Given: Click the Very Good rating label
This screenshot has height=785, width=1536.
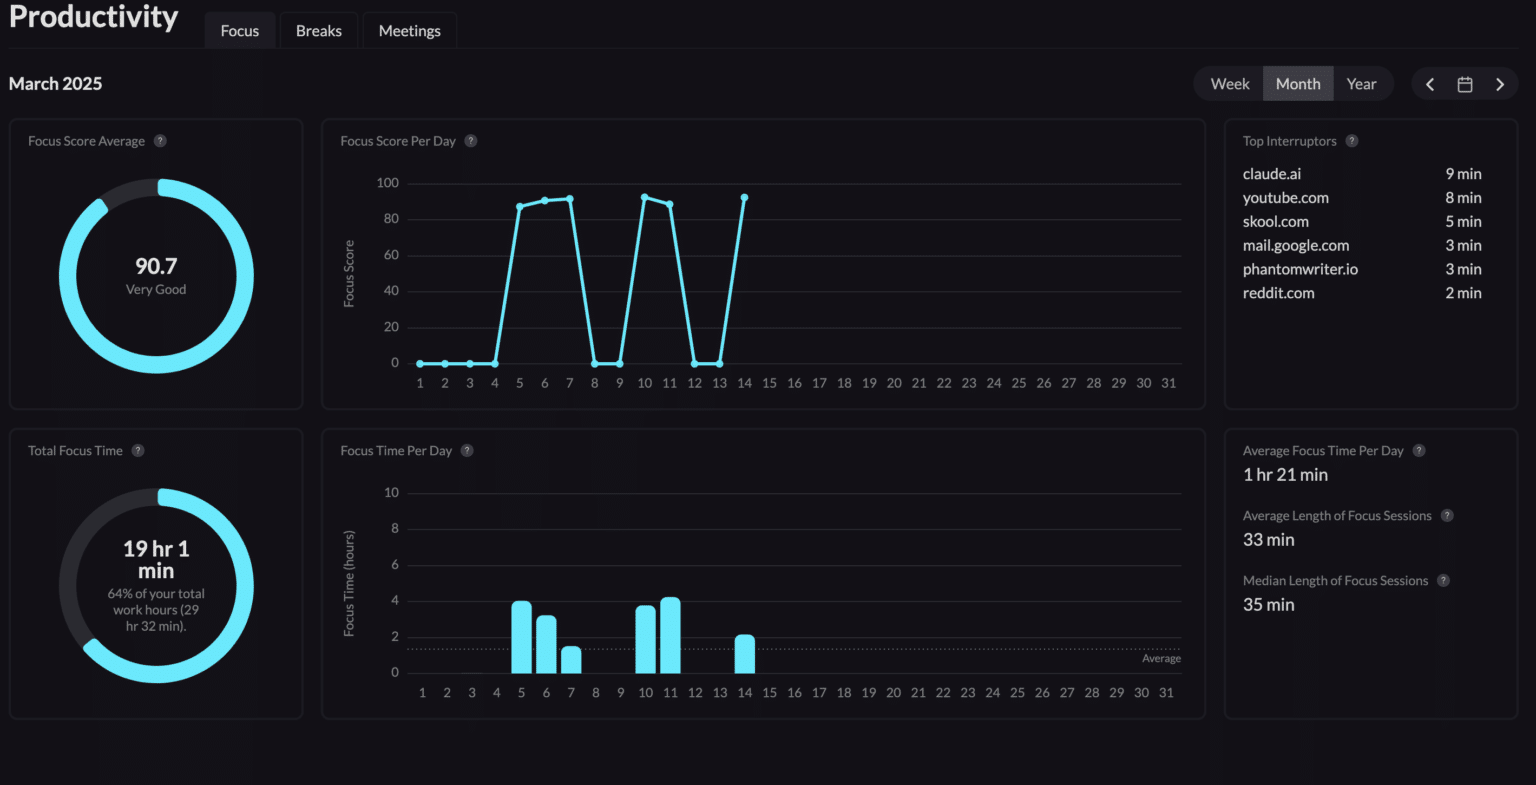Looking at the screenshot, I should pos(156,290).
